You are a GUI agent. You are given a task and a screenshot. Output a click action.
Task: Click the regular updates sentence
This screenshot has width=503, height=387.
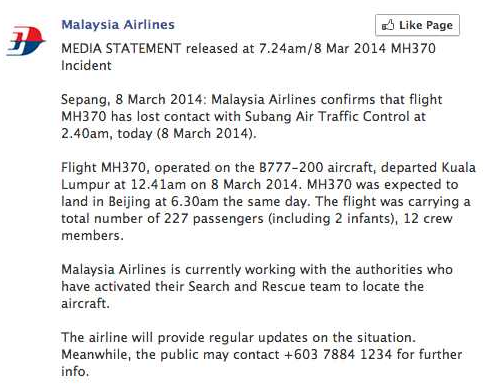click(238, 337)
